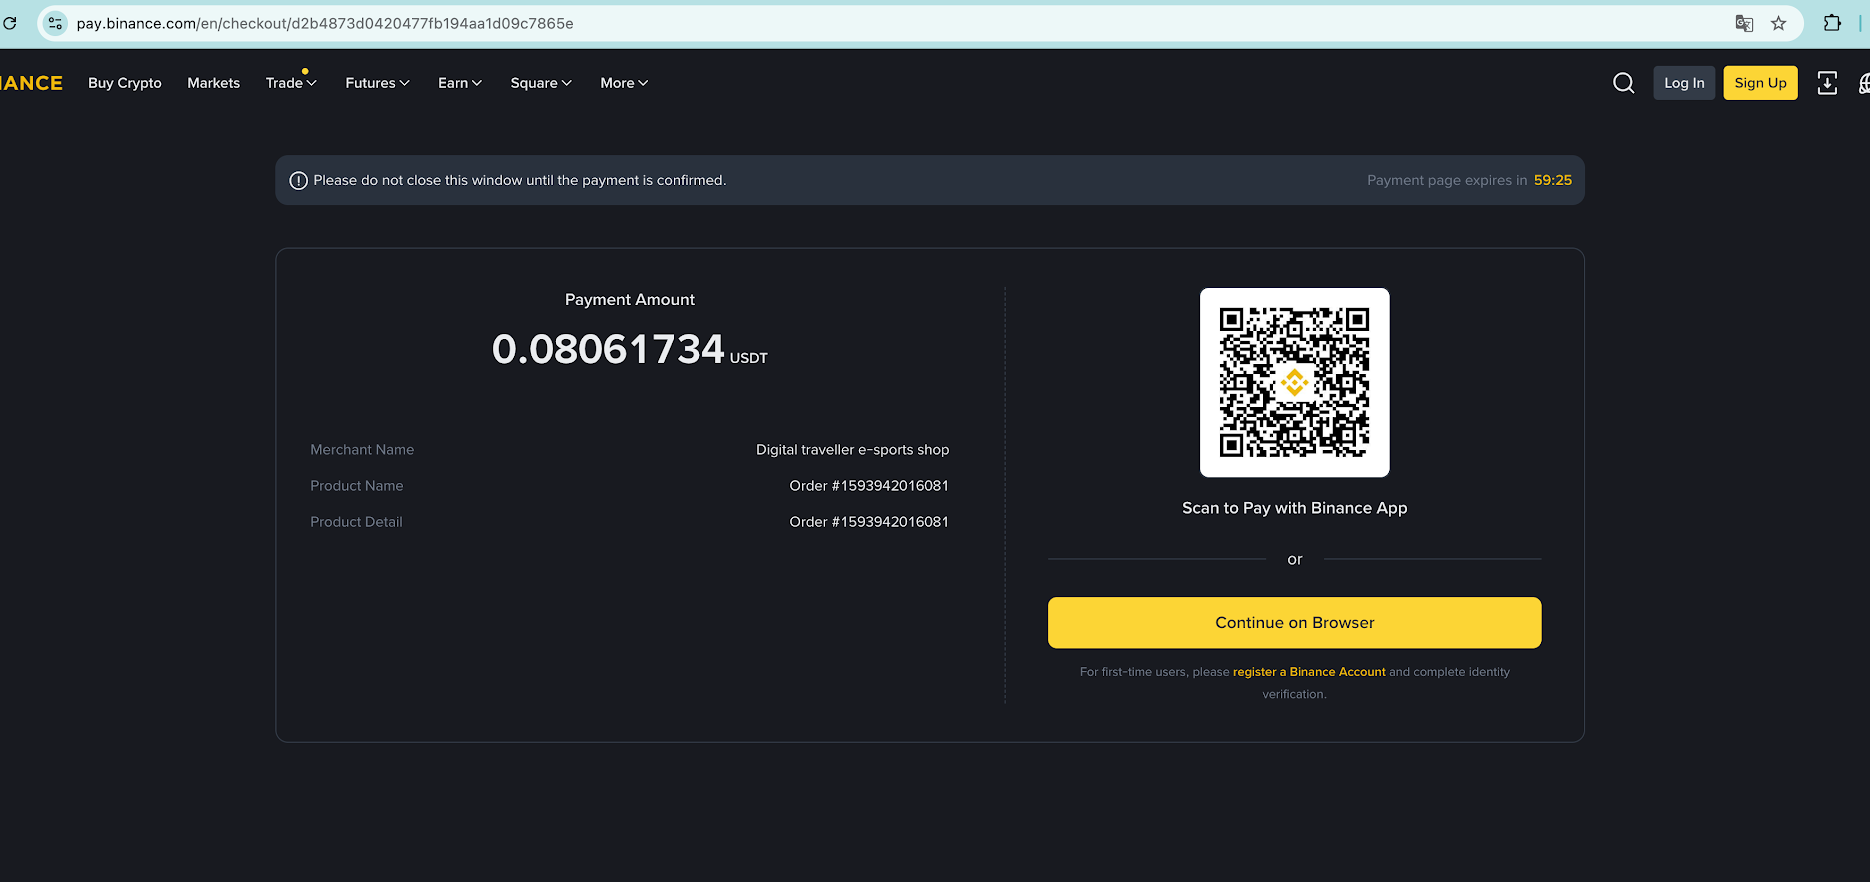Focus the address bar URL
Image resolution: width=1870 pixels, height=882 pixels.
click(x=325, y=23)
